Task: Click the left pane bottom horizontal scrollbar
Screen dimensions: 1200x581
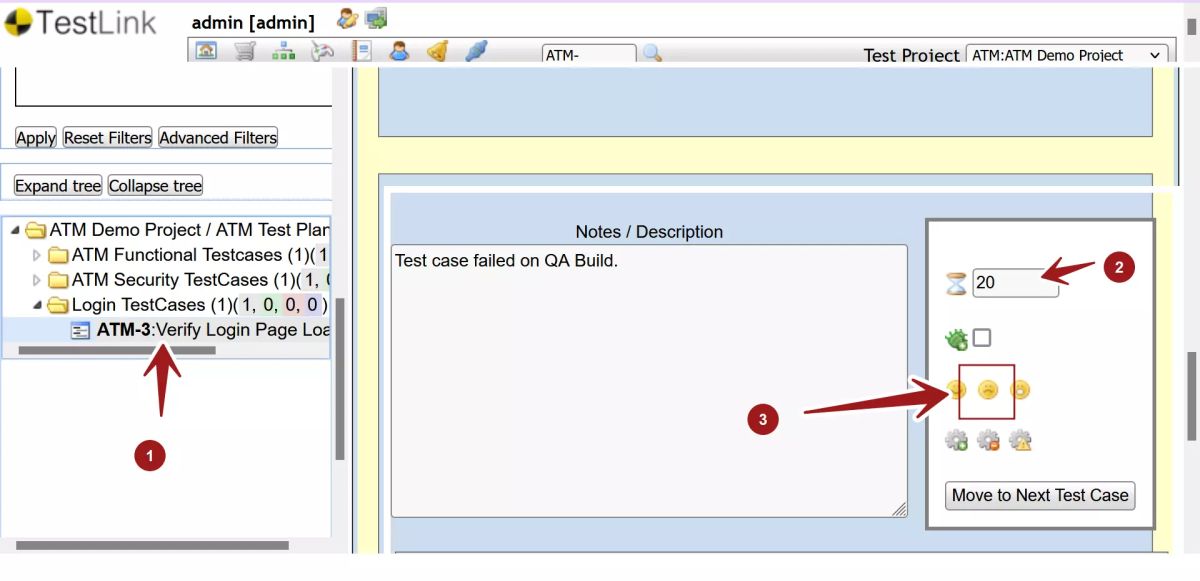Action: 152,546
